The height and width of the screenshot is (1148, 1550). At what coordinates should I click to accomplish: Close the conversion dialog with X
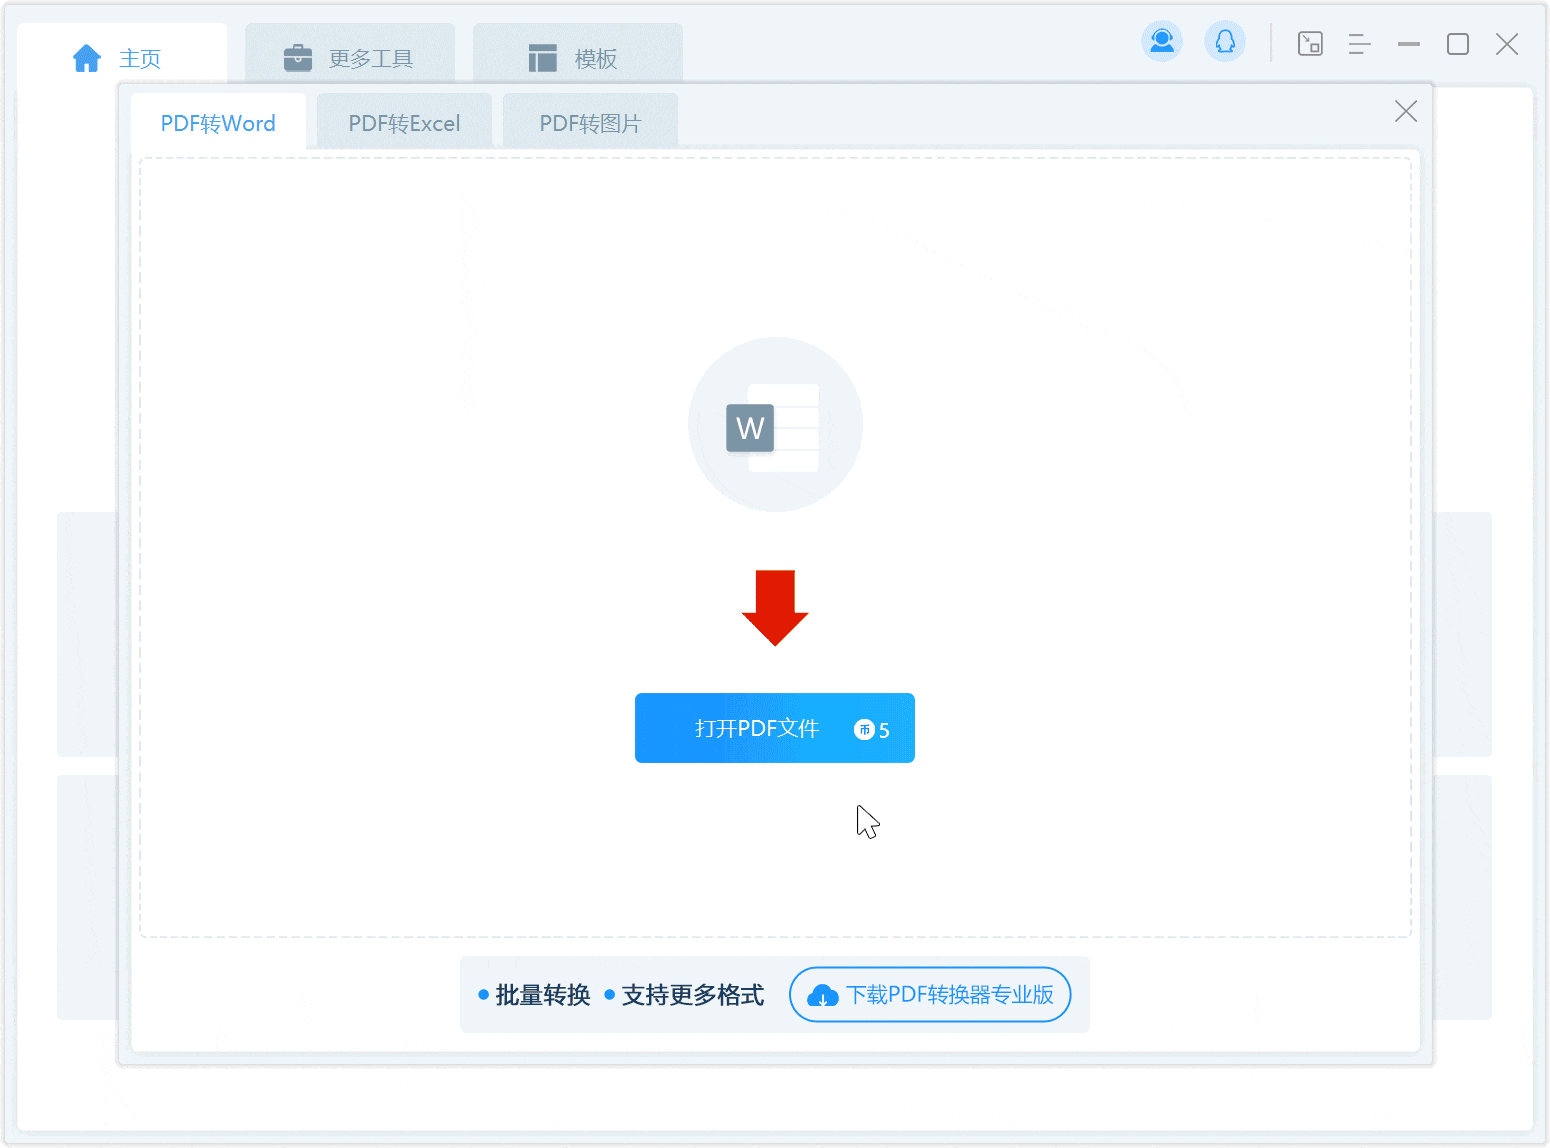[x=1406, y=111]
